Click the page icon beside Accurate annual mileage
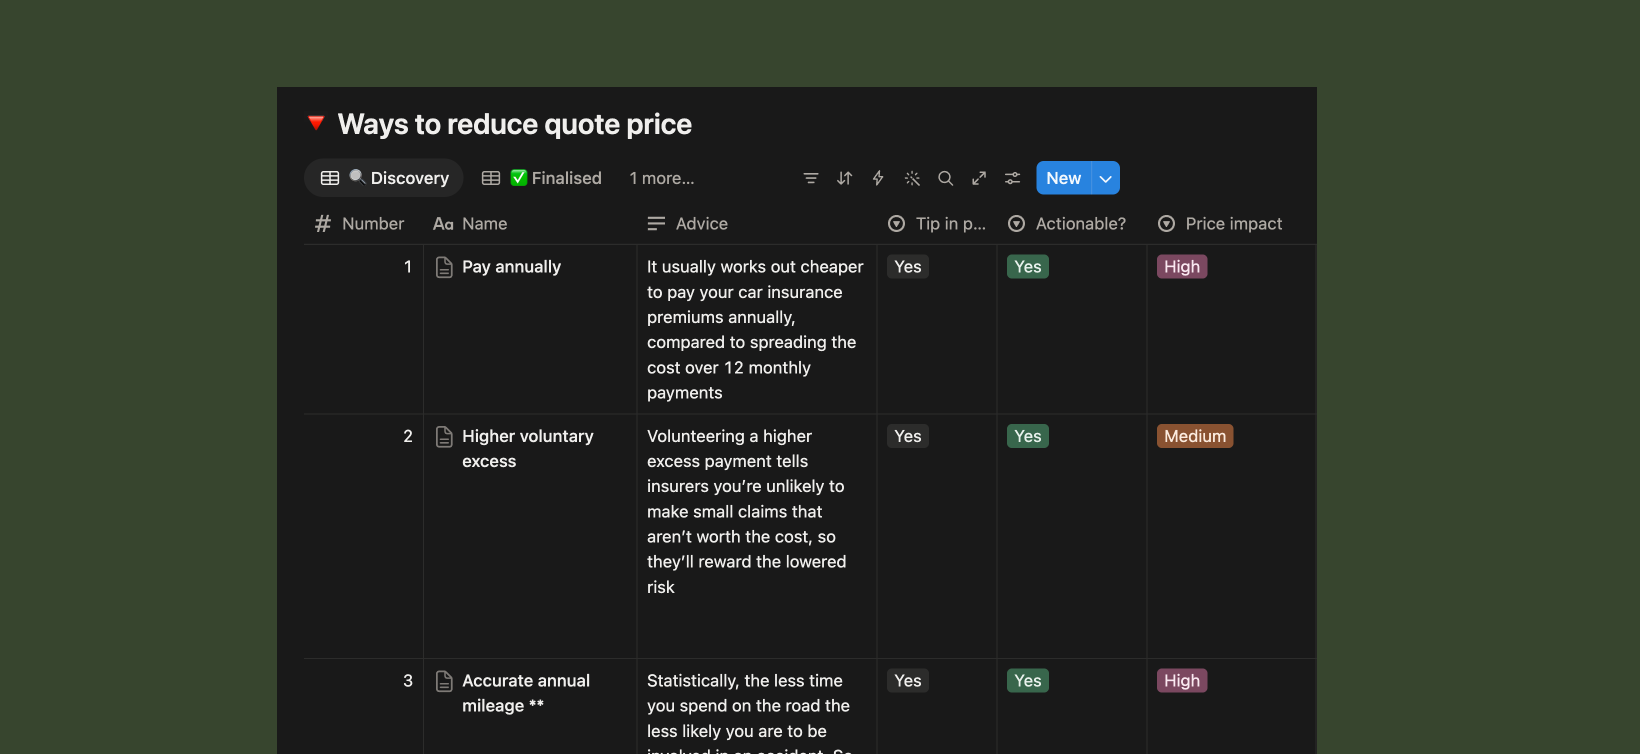The image size is (1640, 754). (x=445, y=681)
